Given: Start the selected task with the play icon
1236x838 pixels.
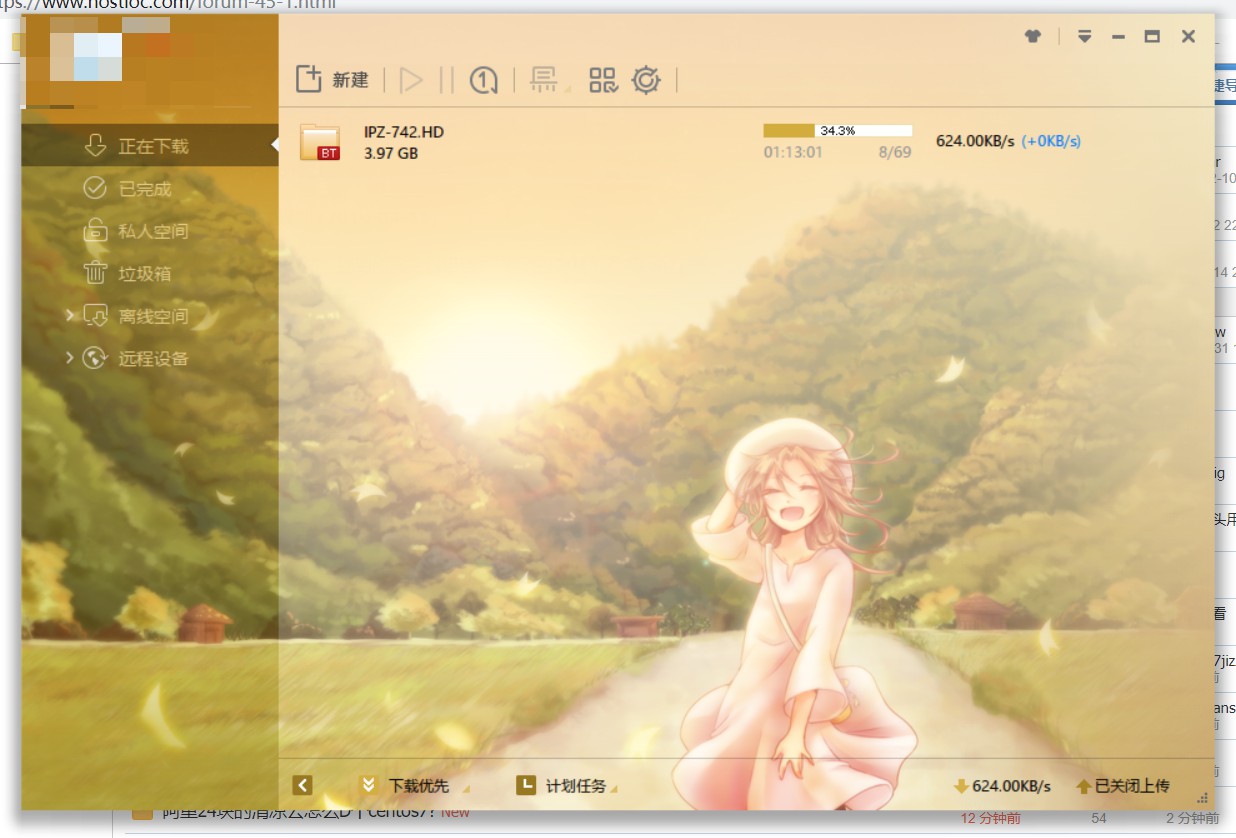Looking at the screenshot, I should click(x=411, y=80).
